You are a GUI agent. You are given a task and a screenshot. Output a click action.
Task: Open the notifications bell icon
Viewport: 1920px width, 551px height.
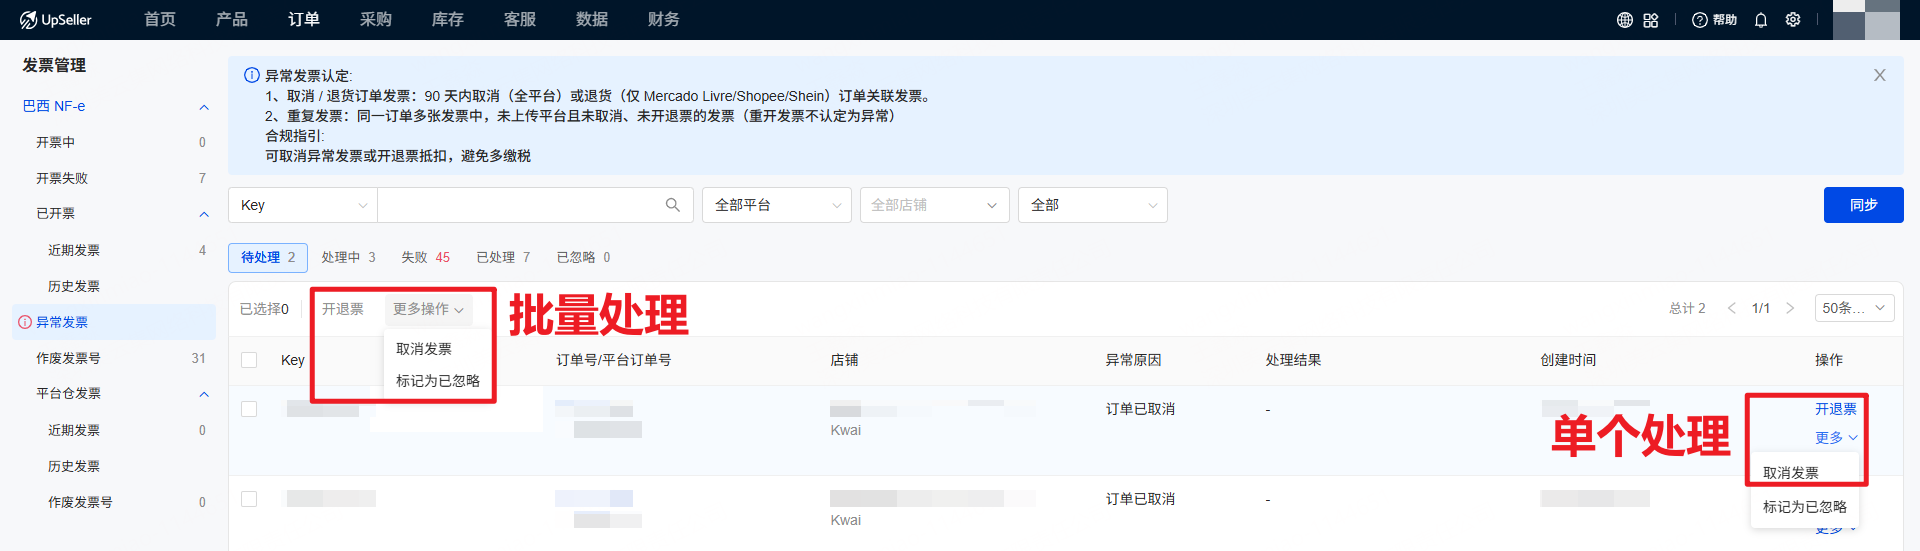click(x=1761, y=20)
